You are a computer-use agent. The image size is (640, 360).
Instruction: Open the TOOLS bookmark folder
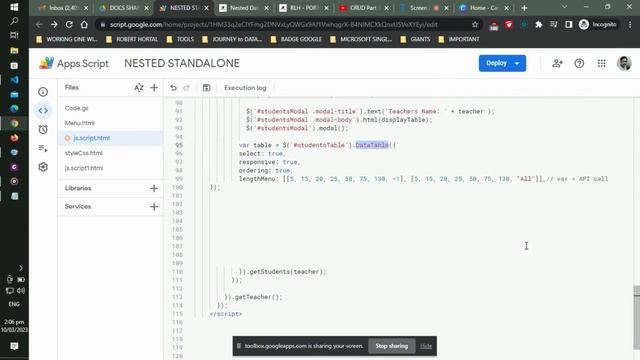click(180, 39)
